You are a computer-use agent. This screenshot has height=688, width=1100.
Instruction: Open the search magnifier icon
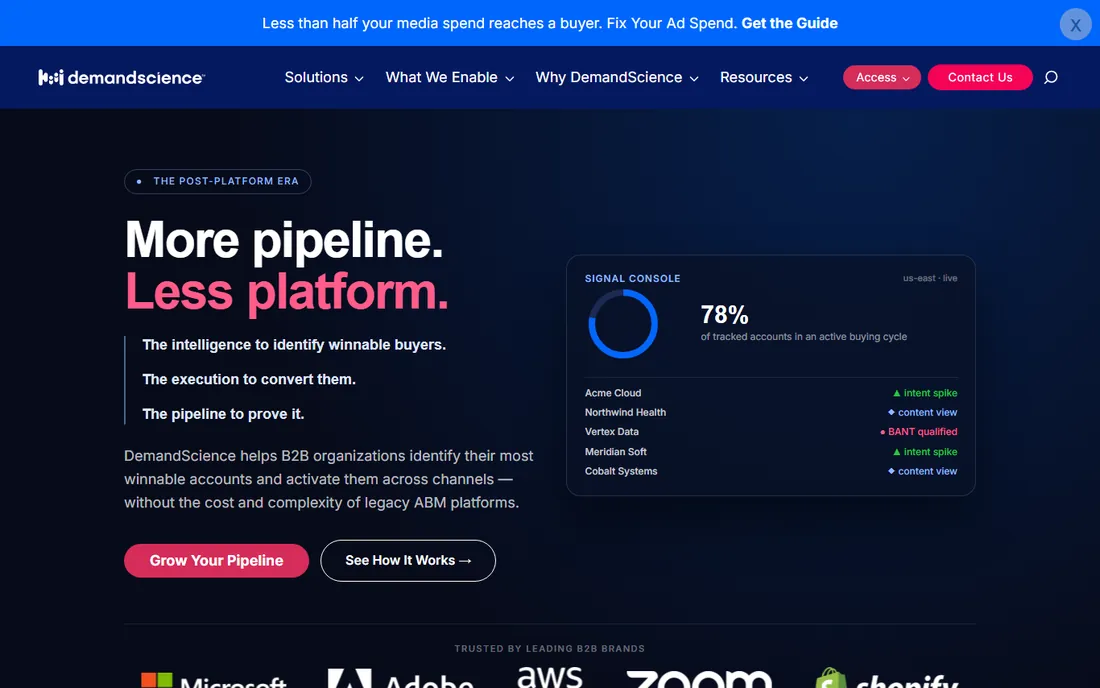(1050, 77)
